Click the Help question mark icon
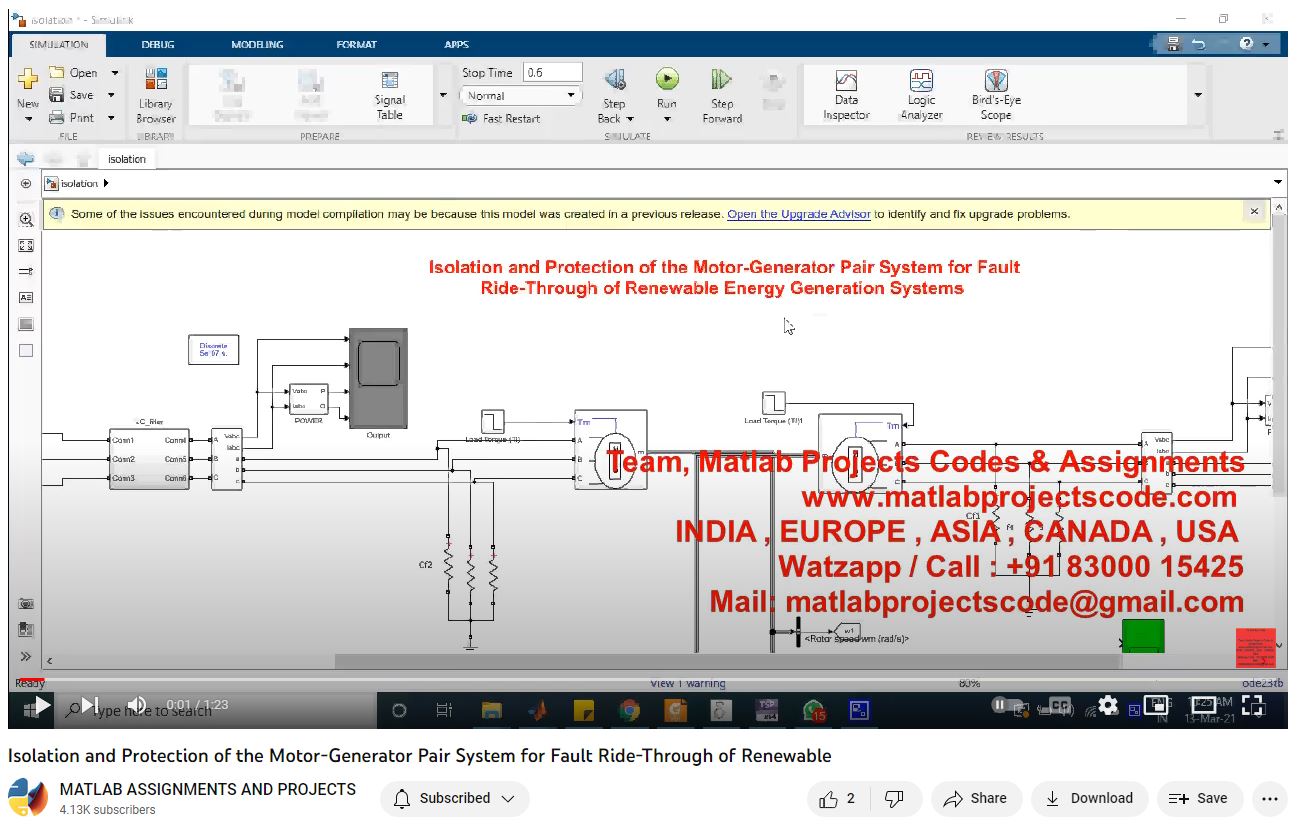The height and width of the screenshot is (828, 1297). point(1246,44)
